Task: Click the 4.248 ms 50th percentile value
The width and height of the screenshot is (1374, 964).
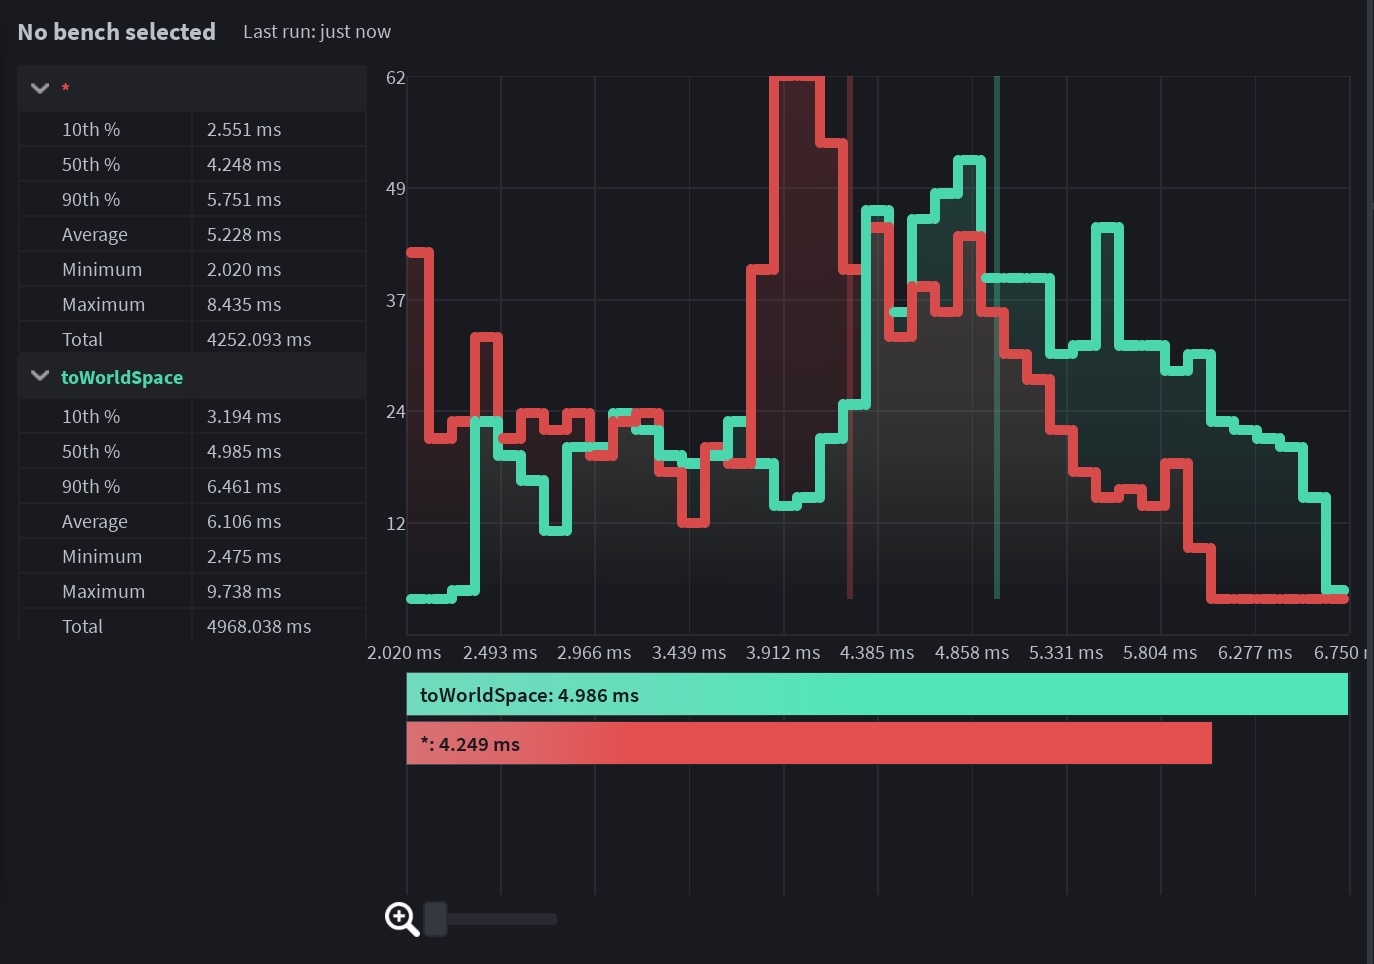Action: (244, 165)
